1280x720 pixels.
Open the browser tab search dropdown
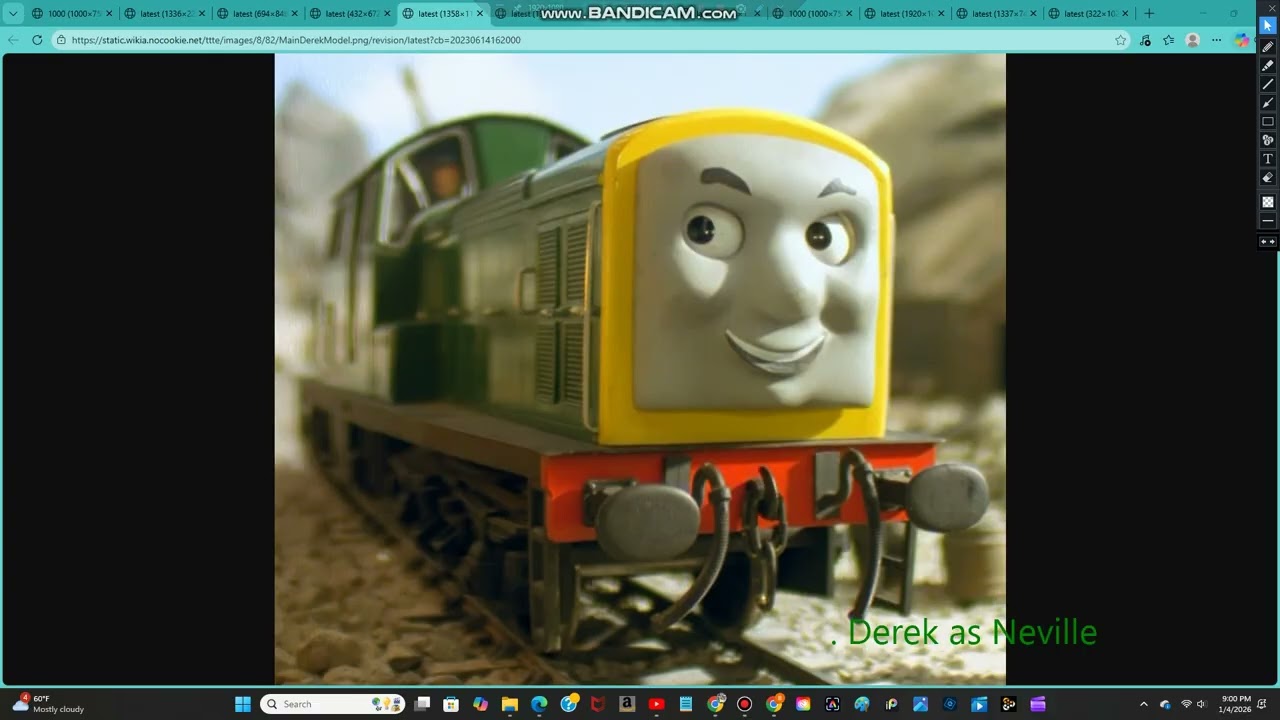click(x=13, y=14)
